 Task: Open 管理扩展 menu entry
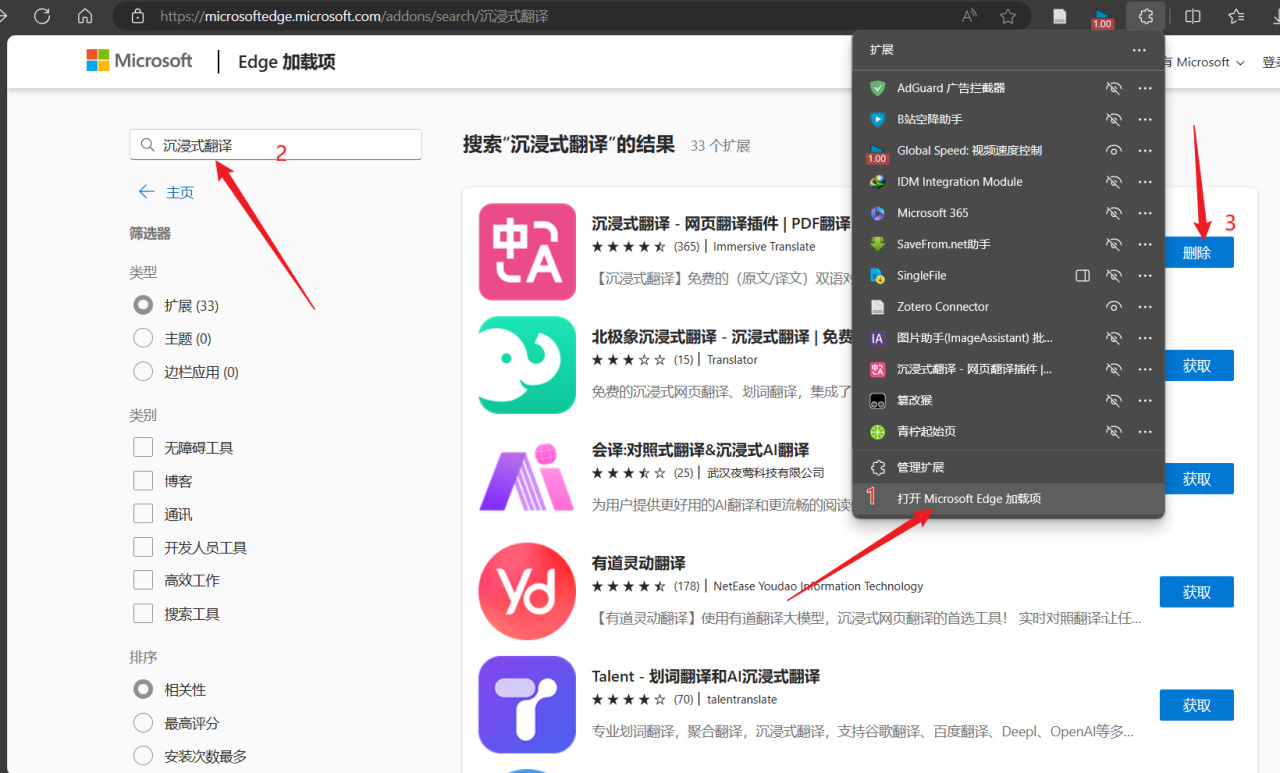pos(1008,467)
